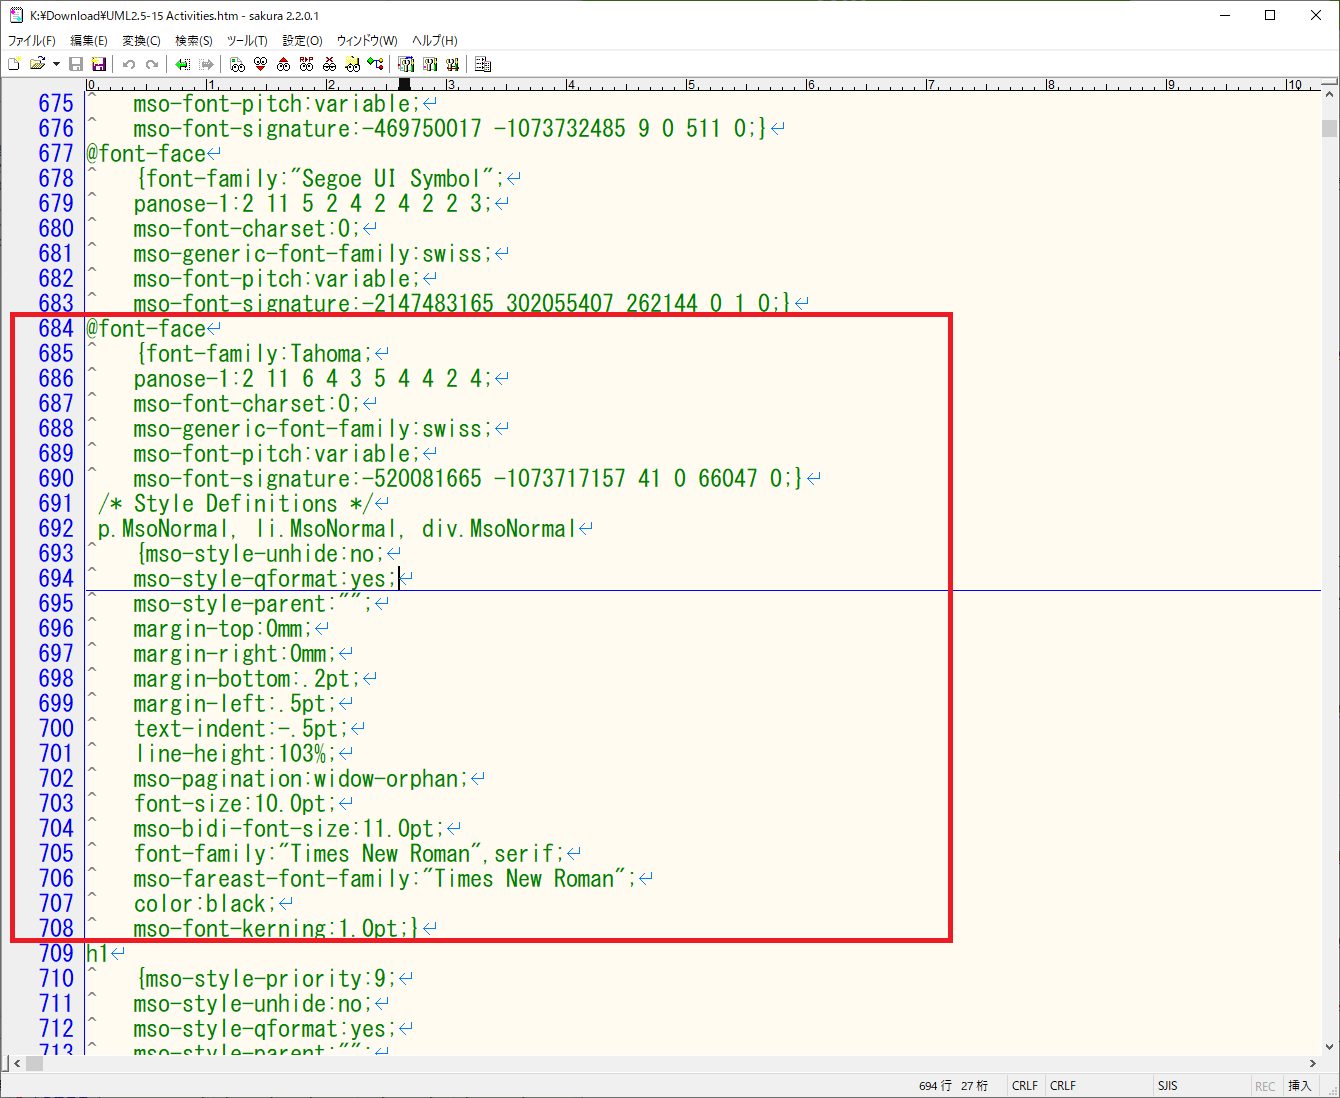Screen dimensions: 1340x1098
Task: Click the horizontal scrollbar right arrow
Action: [x=1313, y=1064]
